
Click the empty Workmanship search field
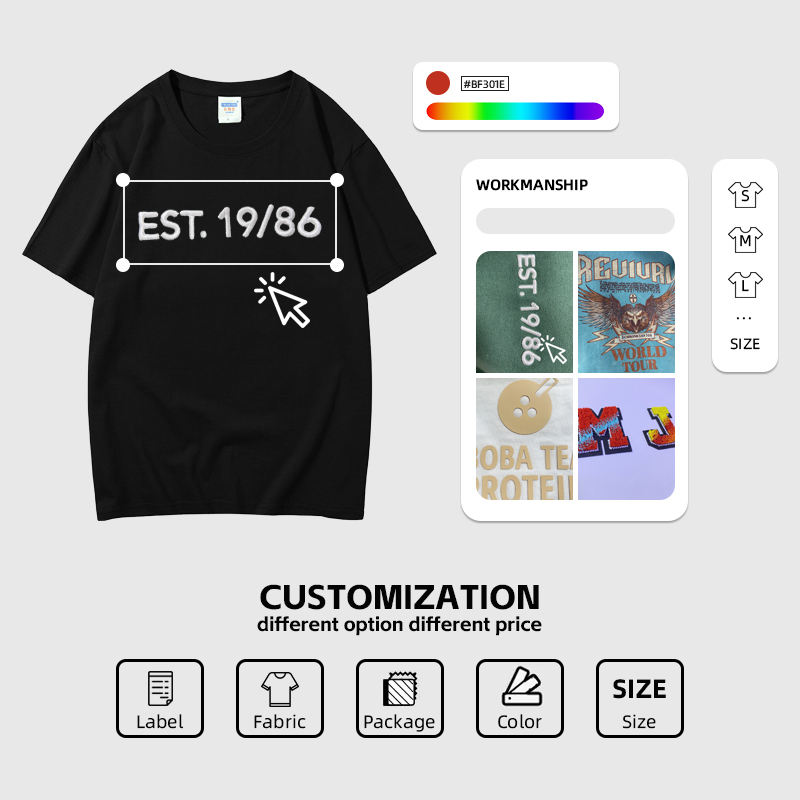[575, 221]
